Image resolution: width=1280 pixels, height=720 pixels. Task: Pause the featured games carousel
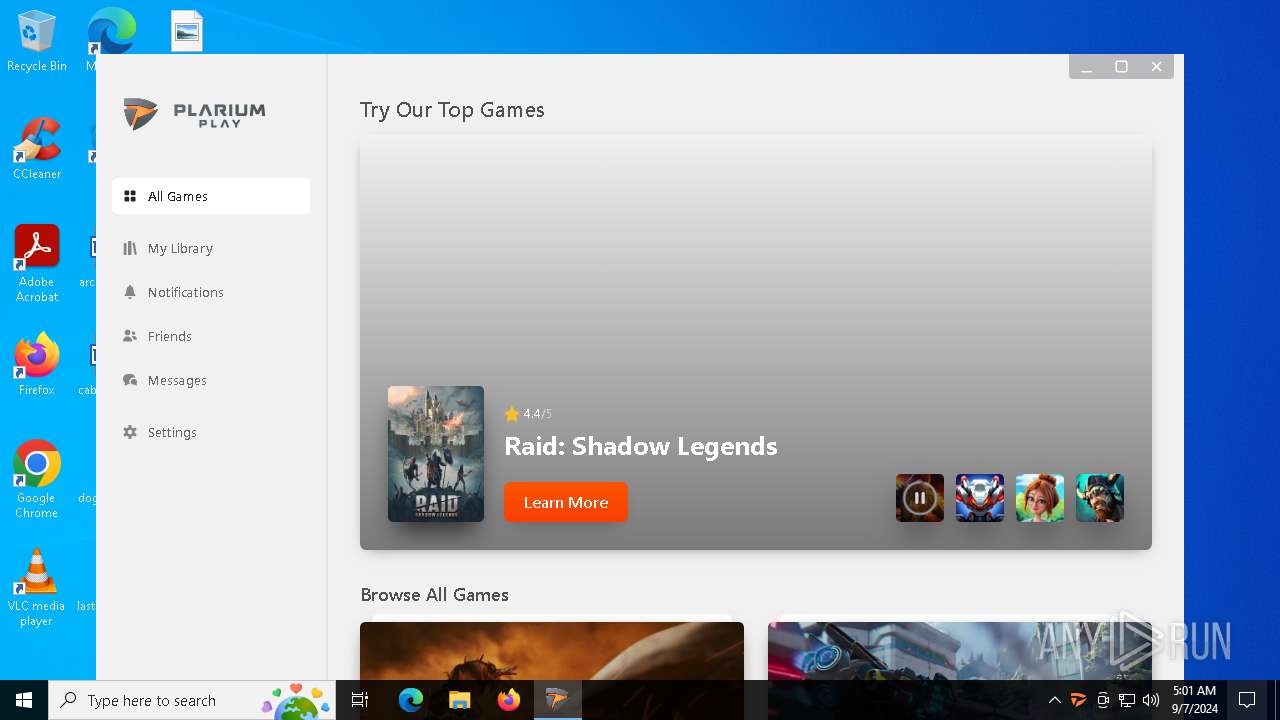point(920,498)
